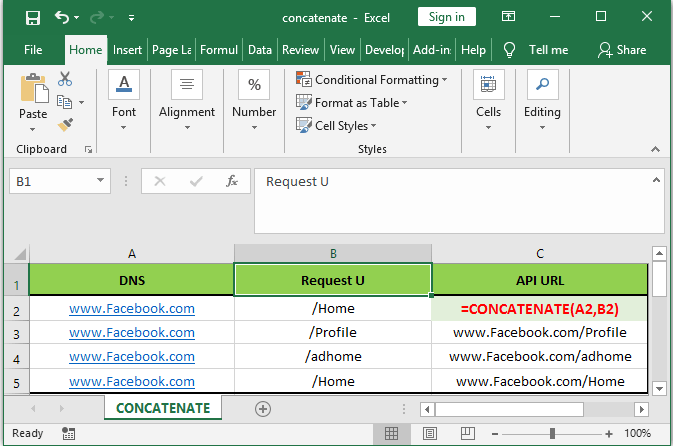Click the Select All corner triangle

pos(18,254)
